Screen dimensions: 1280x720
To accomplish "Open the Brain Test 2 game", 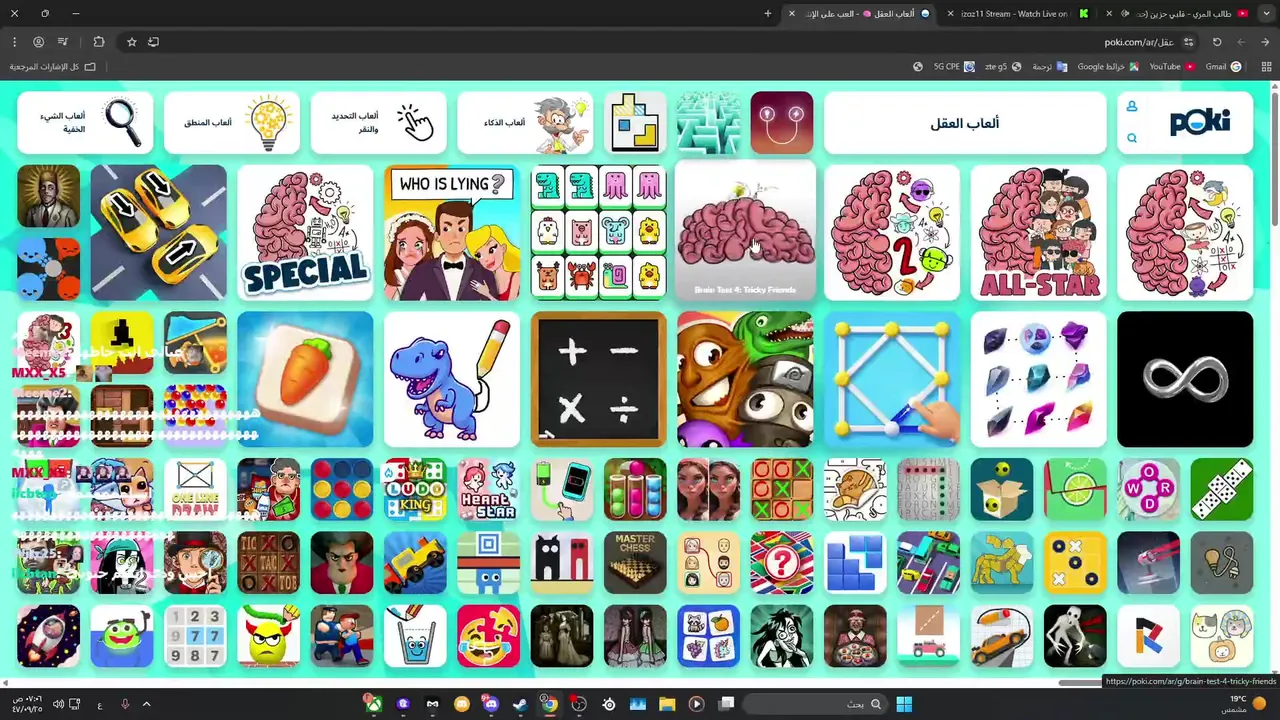I will tap(892, 233).
